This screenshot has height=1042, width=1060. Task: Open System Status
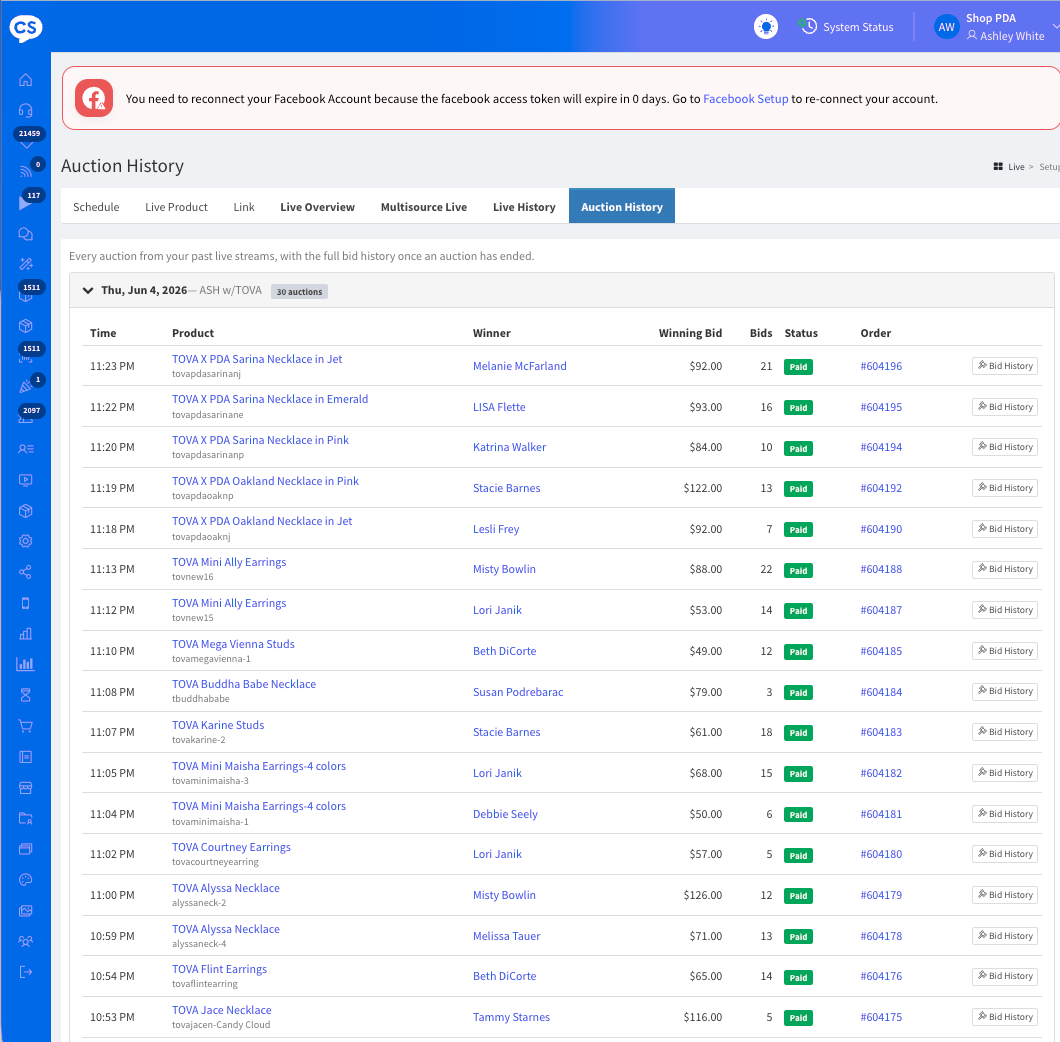click(x=847, y=27)
